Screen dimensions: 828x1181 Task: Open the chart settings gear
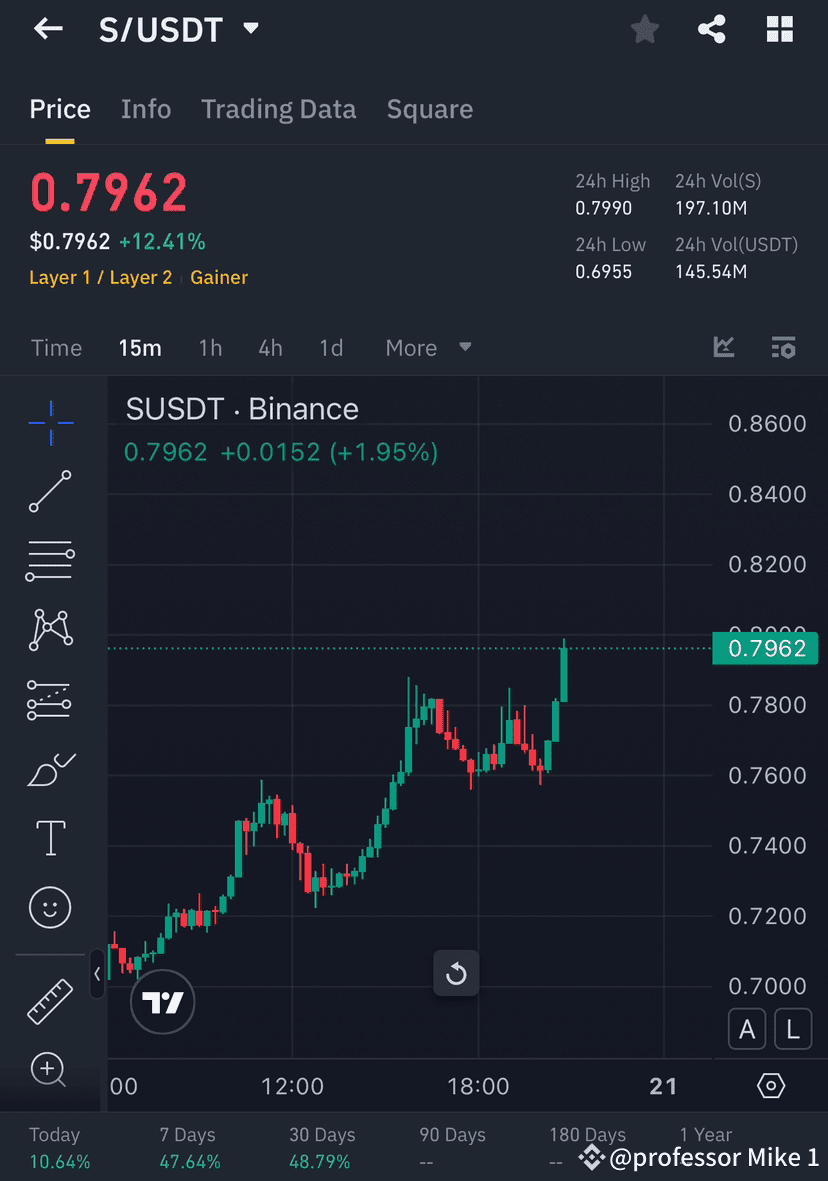(770, 1085)
